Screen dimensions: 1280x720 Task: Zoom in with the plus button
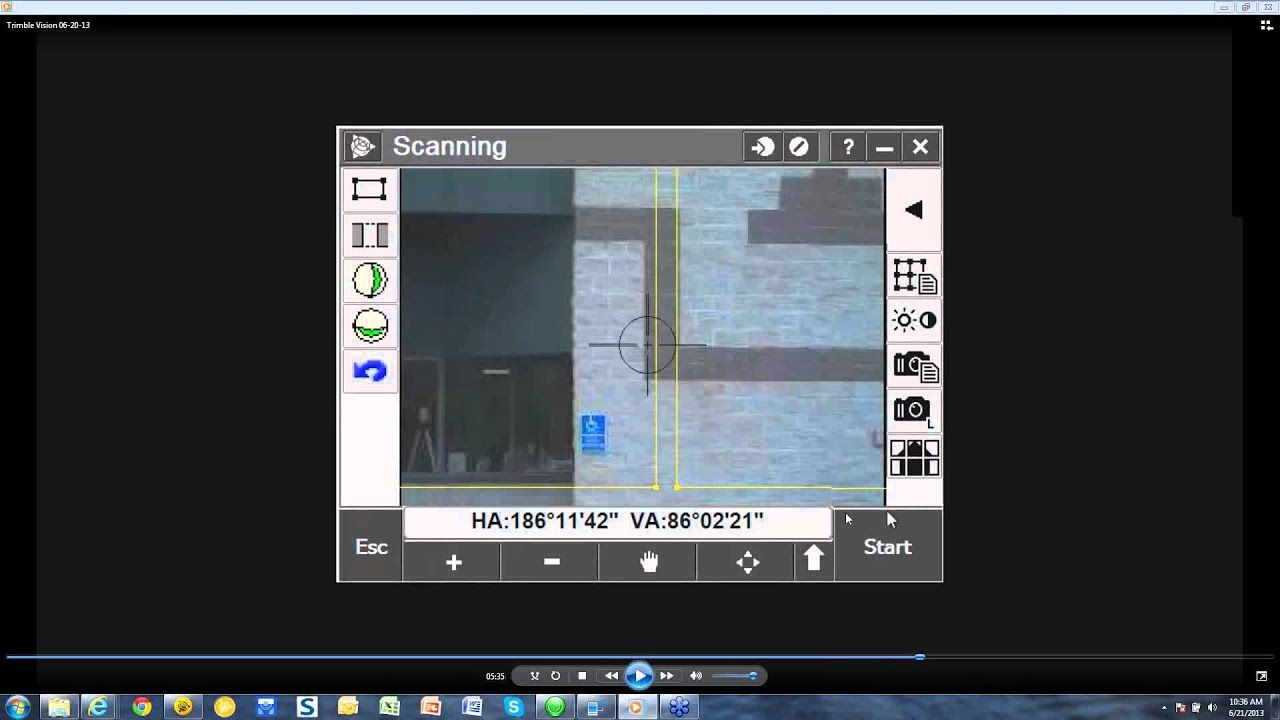click(453, 562)
